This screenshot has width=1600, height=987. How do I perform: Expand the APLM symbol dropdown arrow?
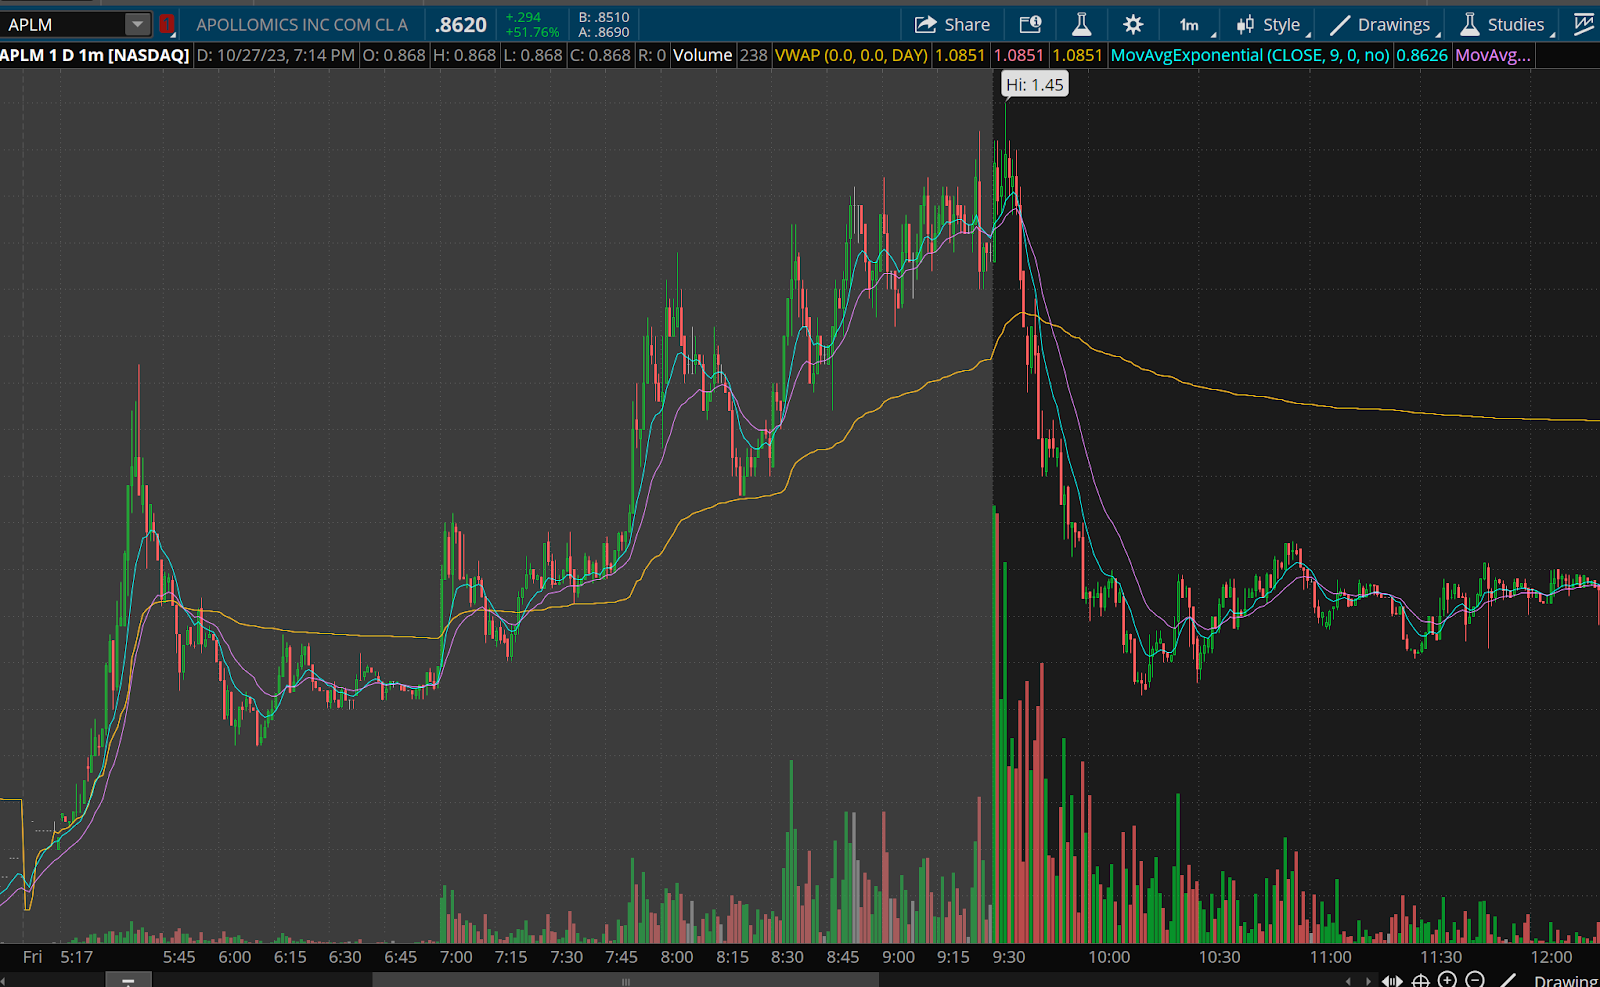[137, 25]
